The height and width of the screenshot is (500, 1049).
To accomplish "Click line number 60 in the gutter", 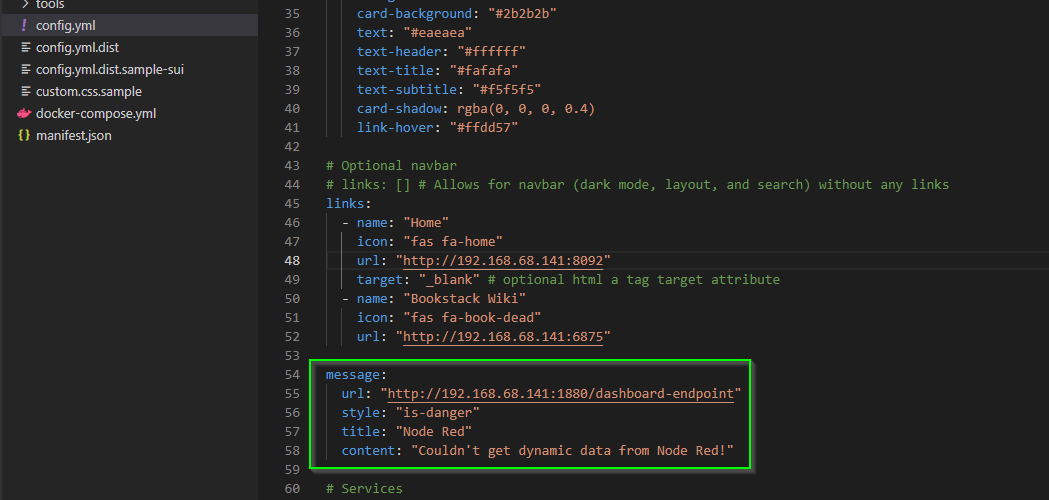I will coord(292,489).
